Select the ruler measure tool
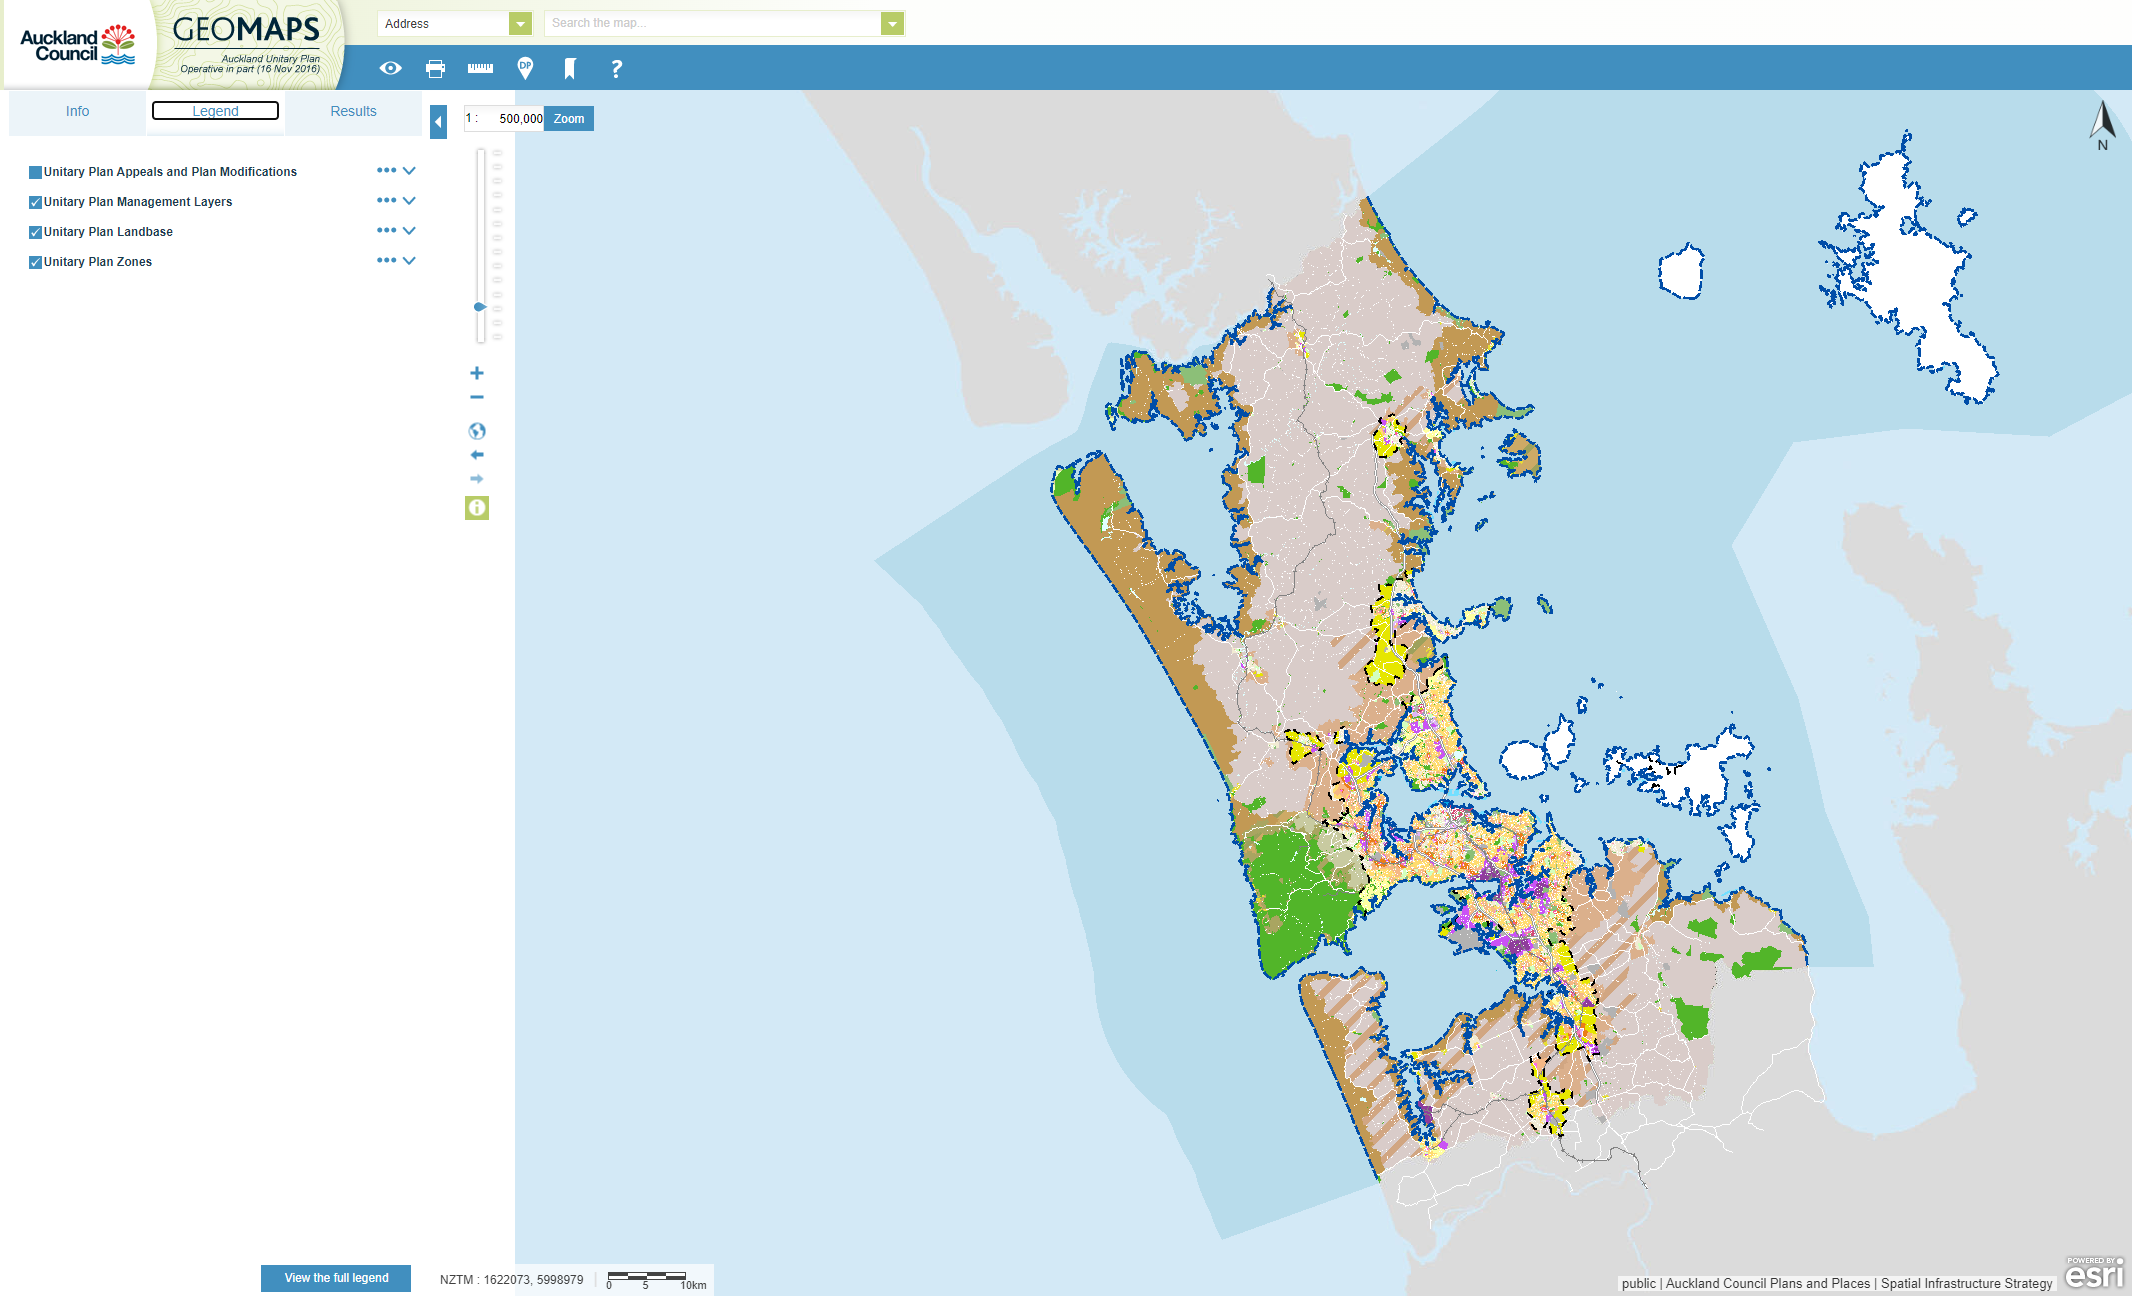Screen dimensions: 2132x1296 (x=480, y=68)
